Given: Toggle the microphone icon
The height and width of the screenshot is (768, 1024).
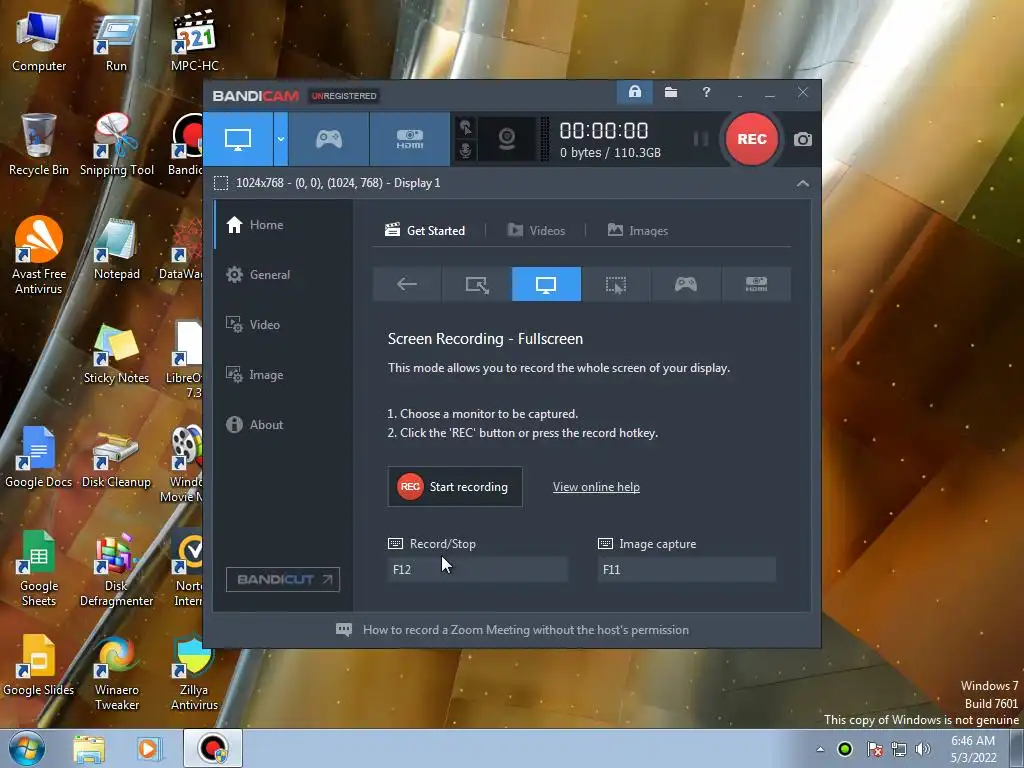Looking at the screenshot, I should click(x=465, y=150).
